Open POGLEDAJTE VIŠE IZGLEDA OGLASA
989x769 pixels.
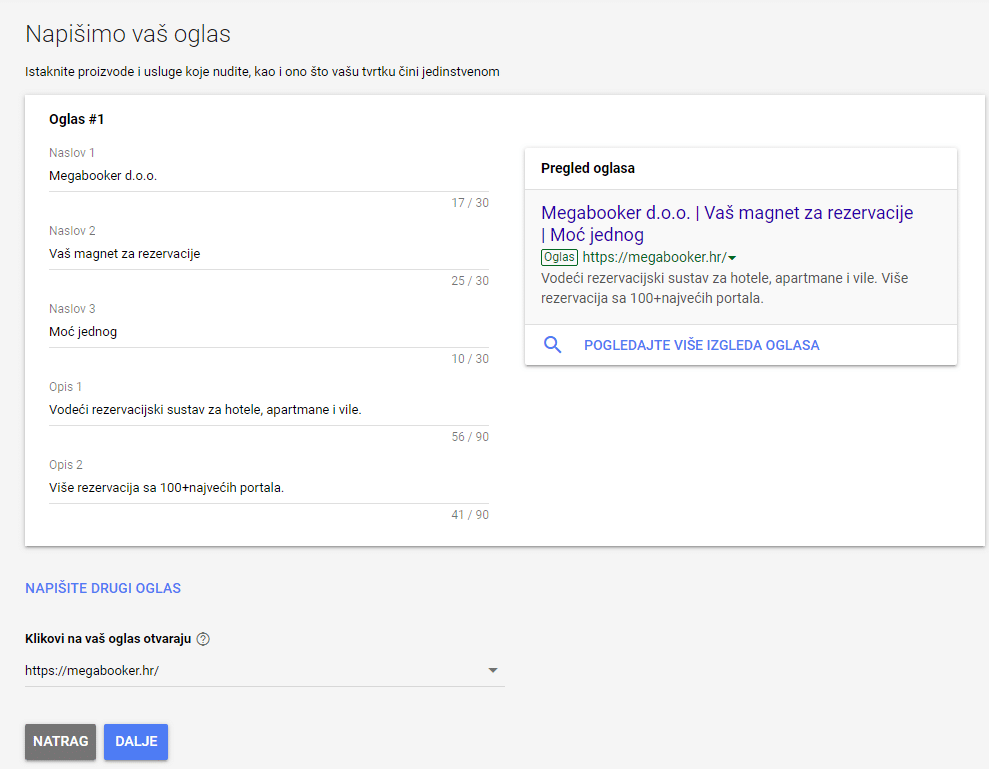(x=701, y=345)
